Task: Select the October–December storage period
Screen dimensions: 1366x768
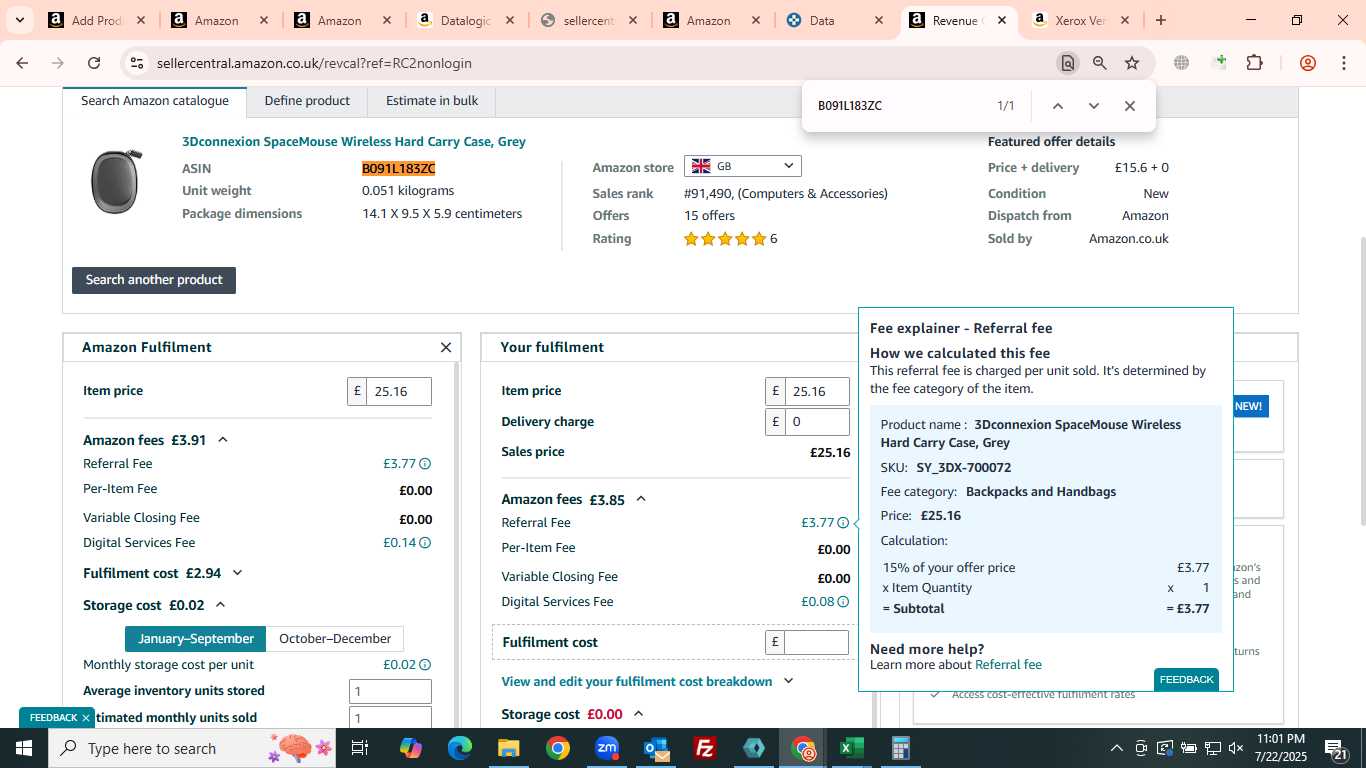Action: point(335,639)
